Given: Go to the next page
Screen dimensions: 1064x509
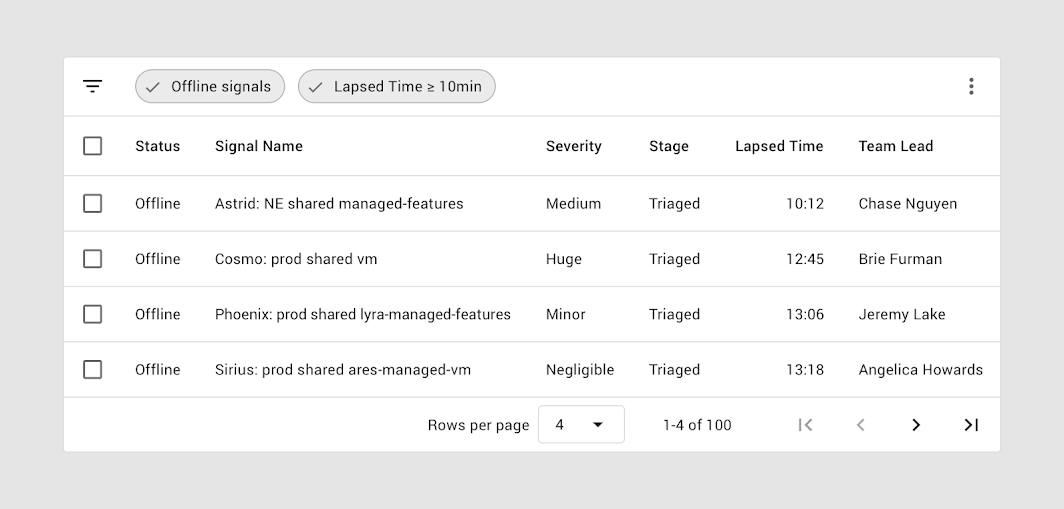Looking at the screenshot, I should 915,425.
